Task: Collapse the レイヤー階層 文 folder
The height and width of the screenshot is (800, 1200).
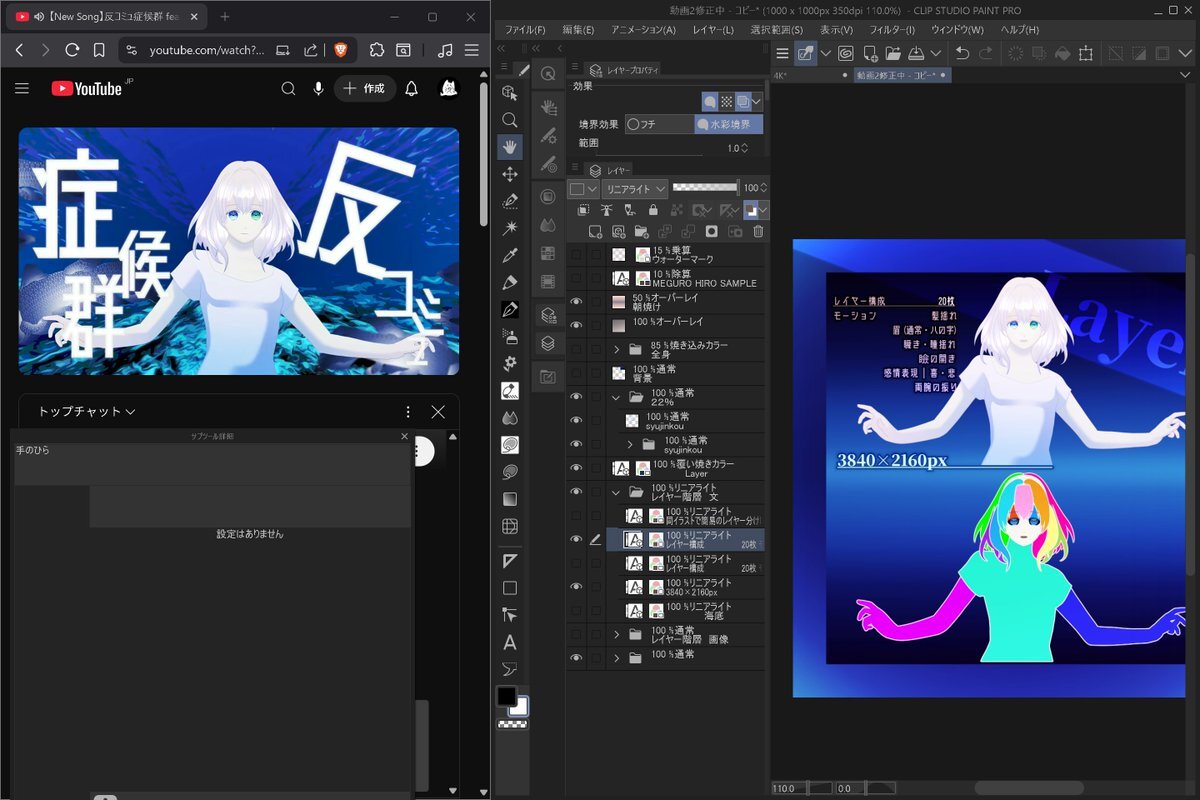Action: pyautogui.click(x=617, y=492)
